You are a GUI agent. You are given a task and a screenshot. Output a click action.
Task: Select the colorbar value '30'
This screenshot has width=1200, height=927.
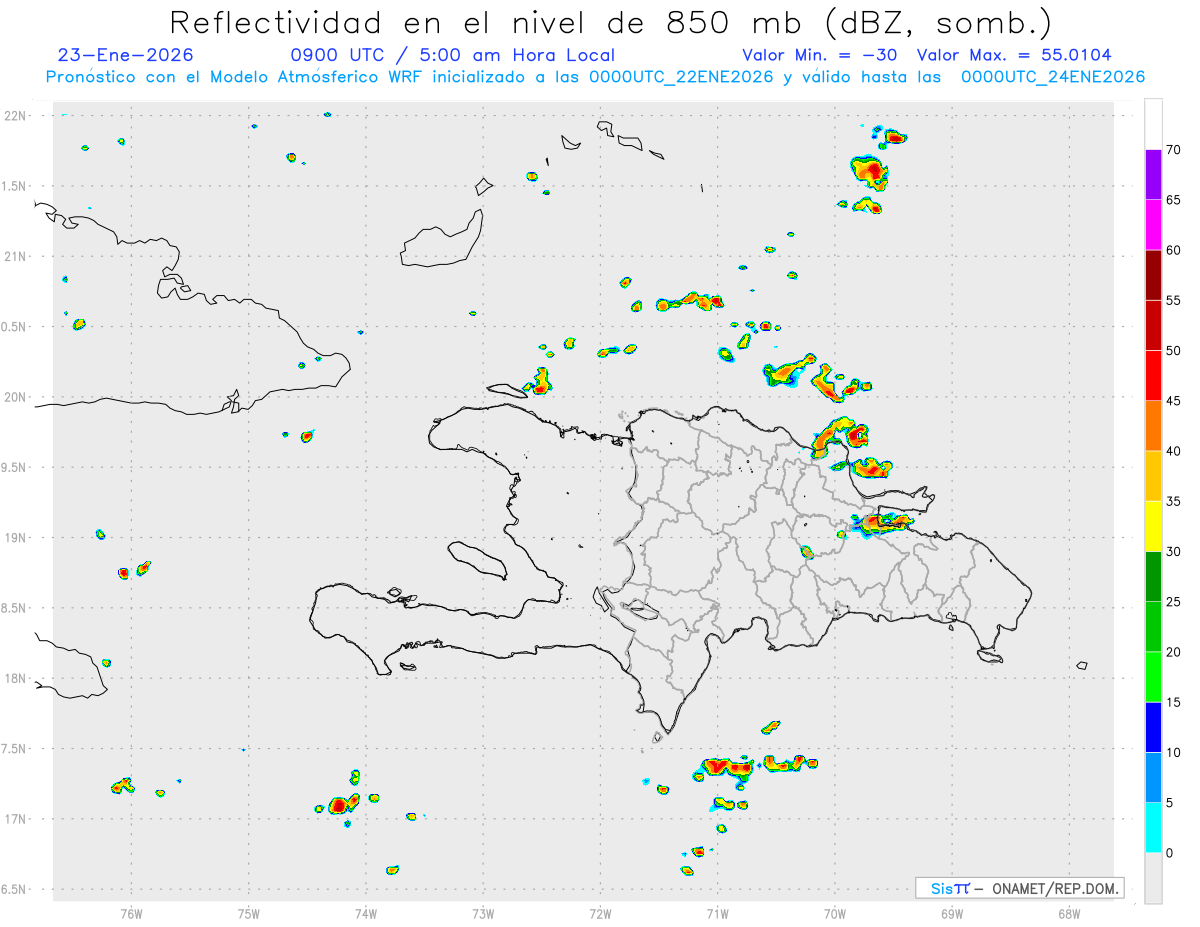point(1173,552)
